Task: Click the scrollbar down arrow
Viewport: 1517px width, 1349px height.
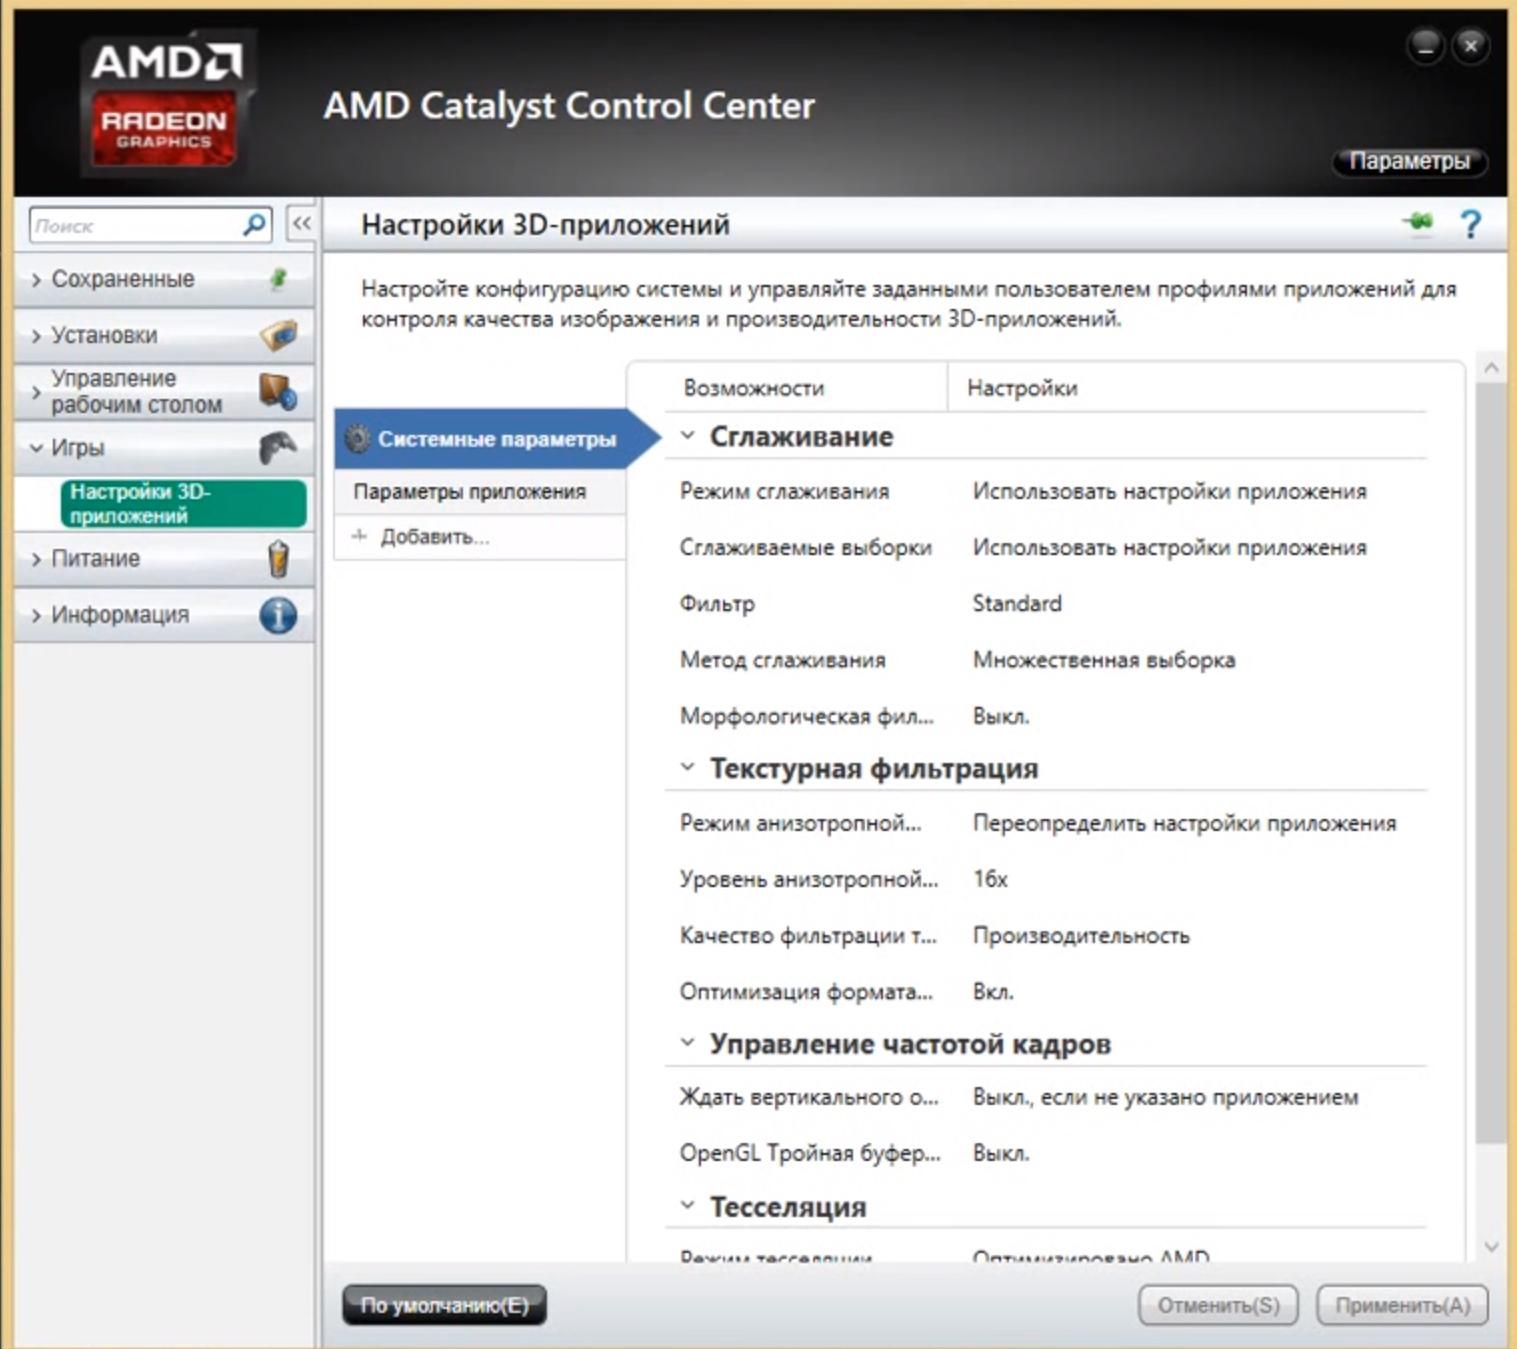Action: pyautogui.click(x=1491, y=1247)
